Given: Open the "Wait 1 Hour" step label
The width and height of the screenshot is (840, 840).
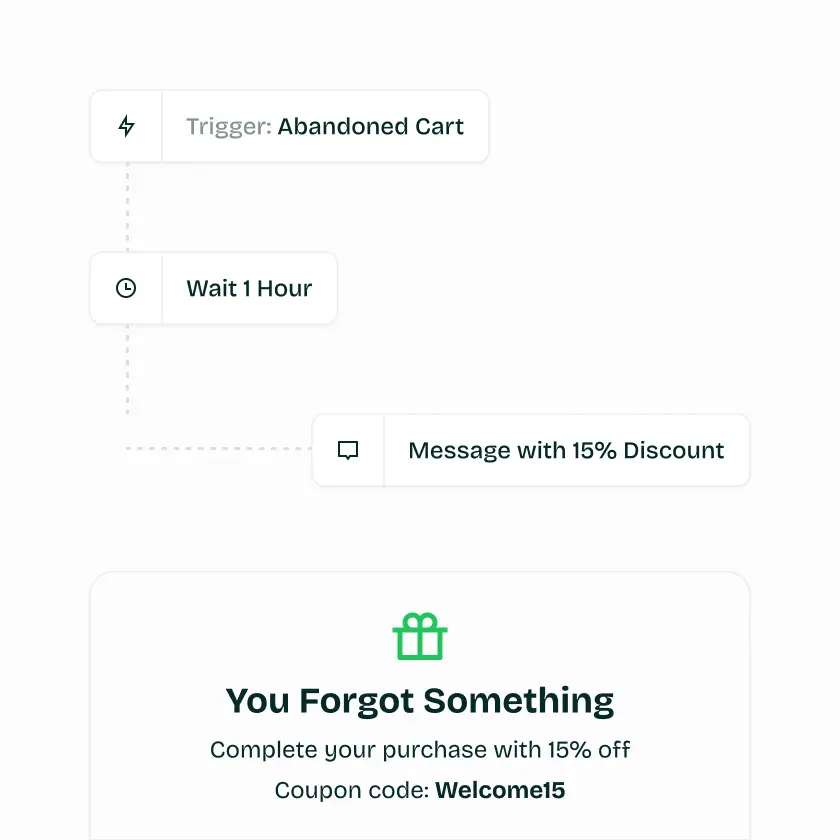Looking at the screenshot, I should point(249,289).
